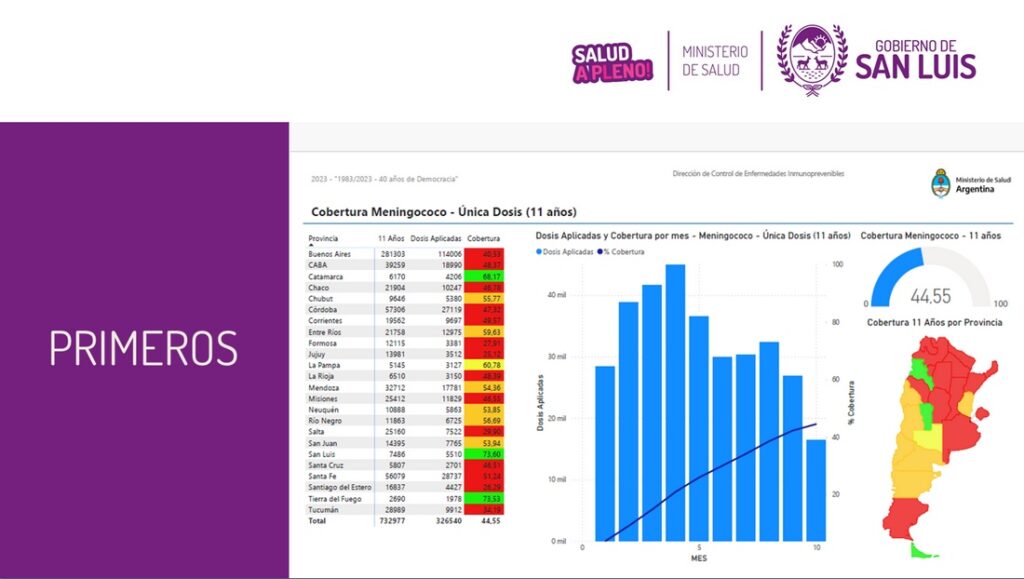Screen dimensions: 1024x579
Task: Sort table by Provincia column header
Action: coord(324,239)
